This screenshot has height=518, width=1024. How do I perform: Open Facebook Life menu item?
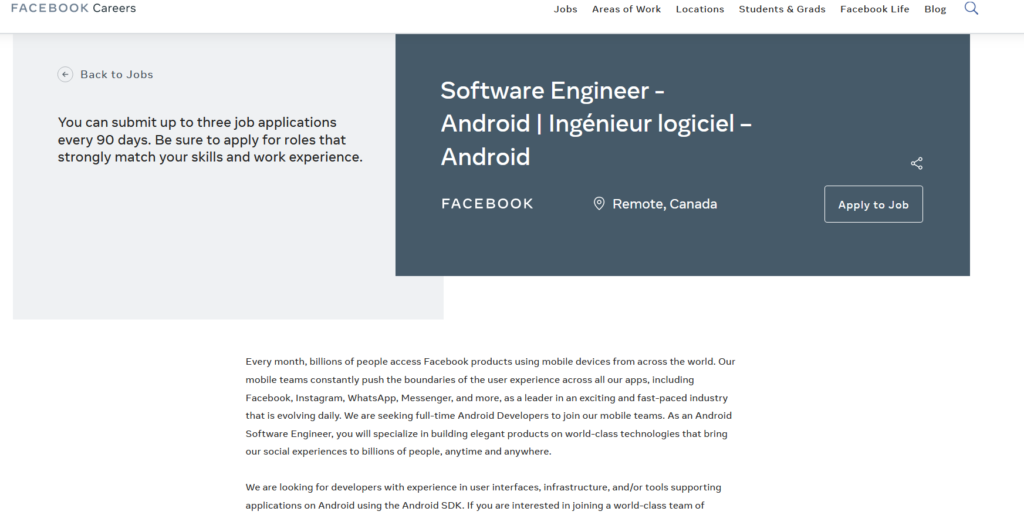point(874,9)
